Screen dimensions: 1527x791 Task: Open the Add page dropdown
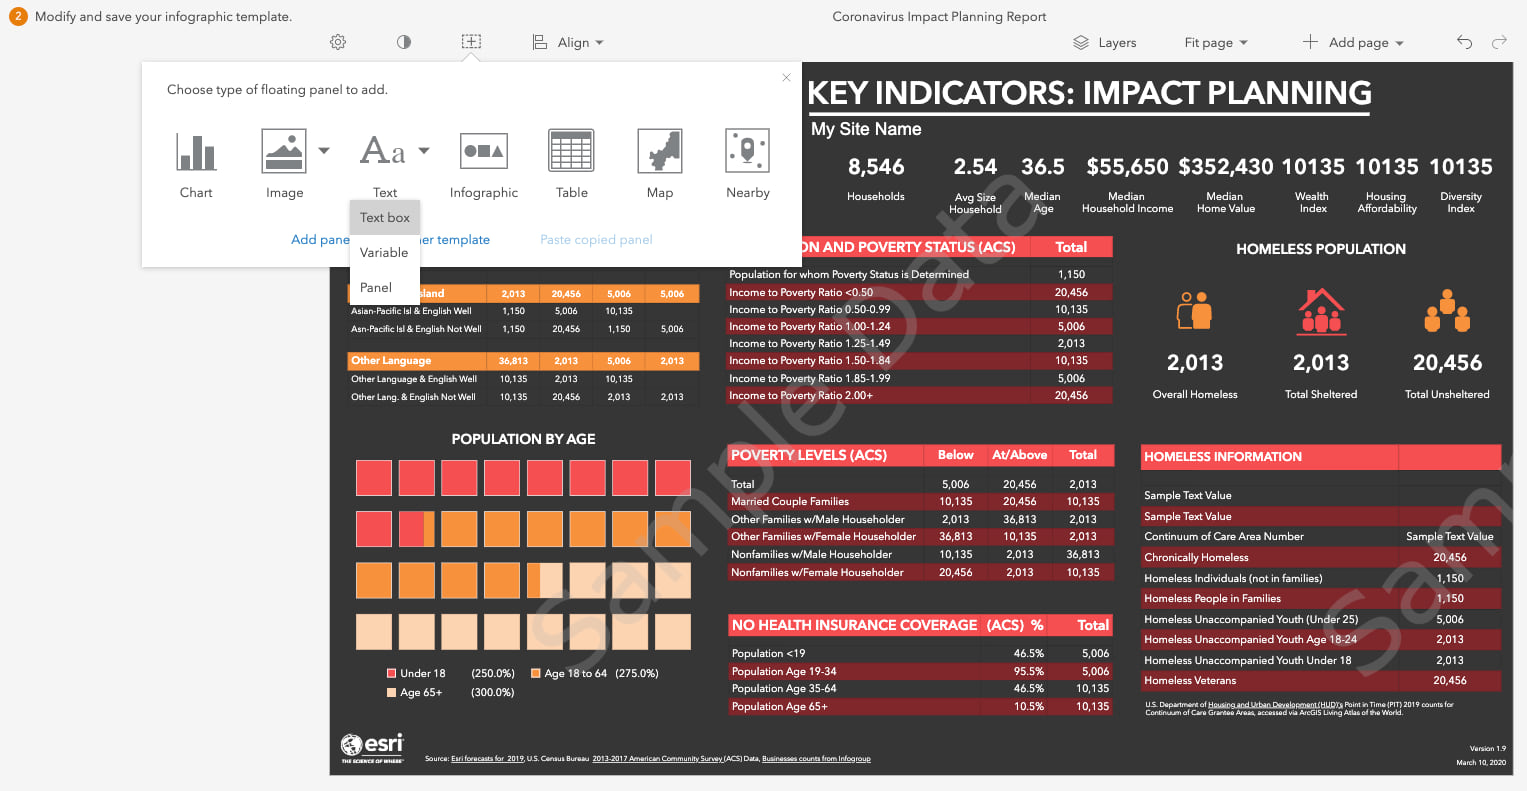(1353, 42)
